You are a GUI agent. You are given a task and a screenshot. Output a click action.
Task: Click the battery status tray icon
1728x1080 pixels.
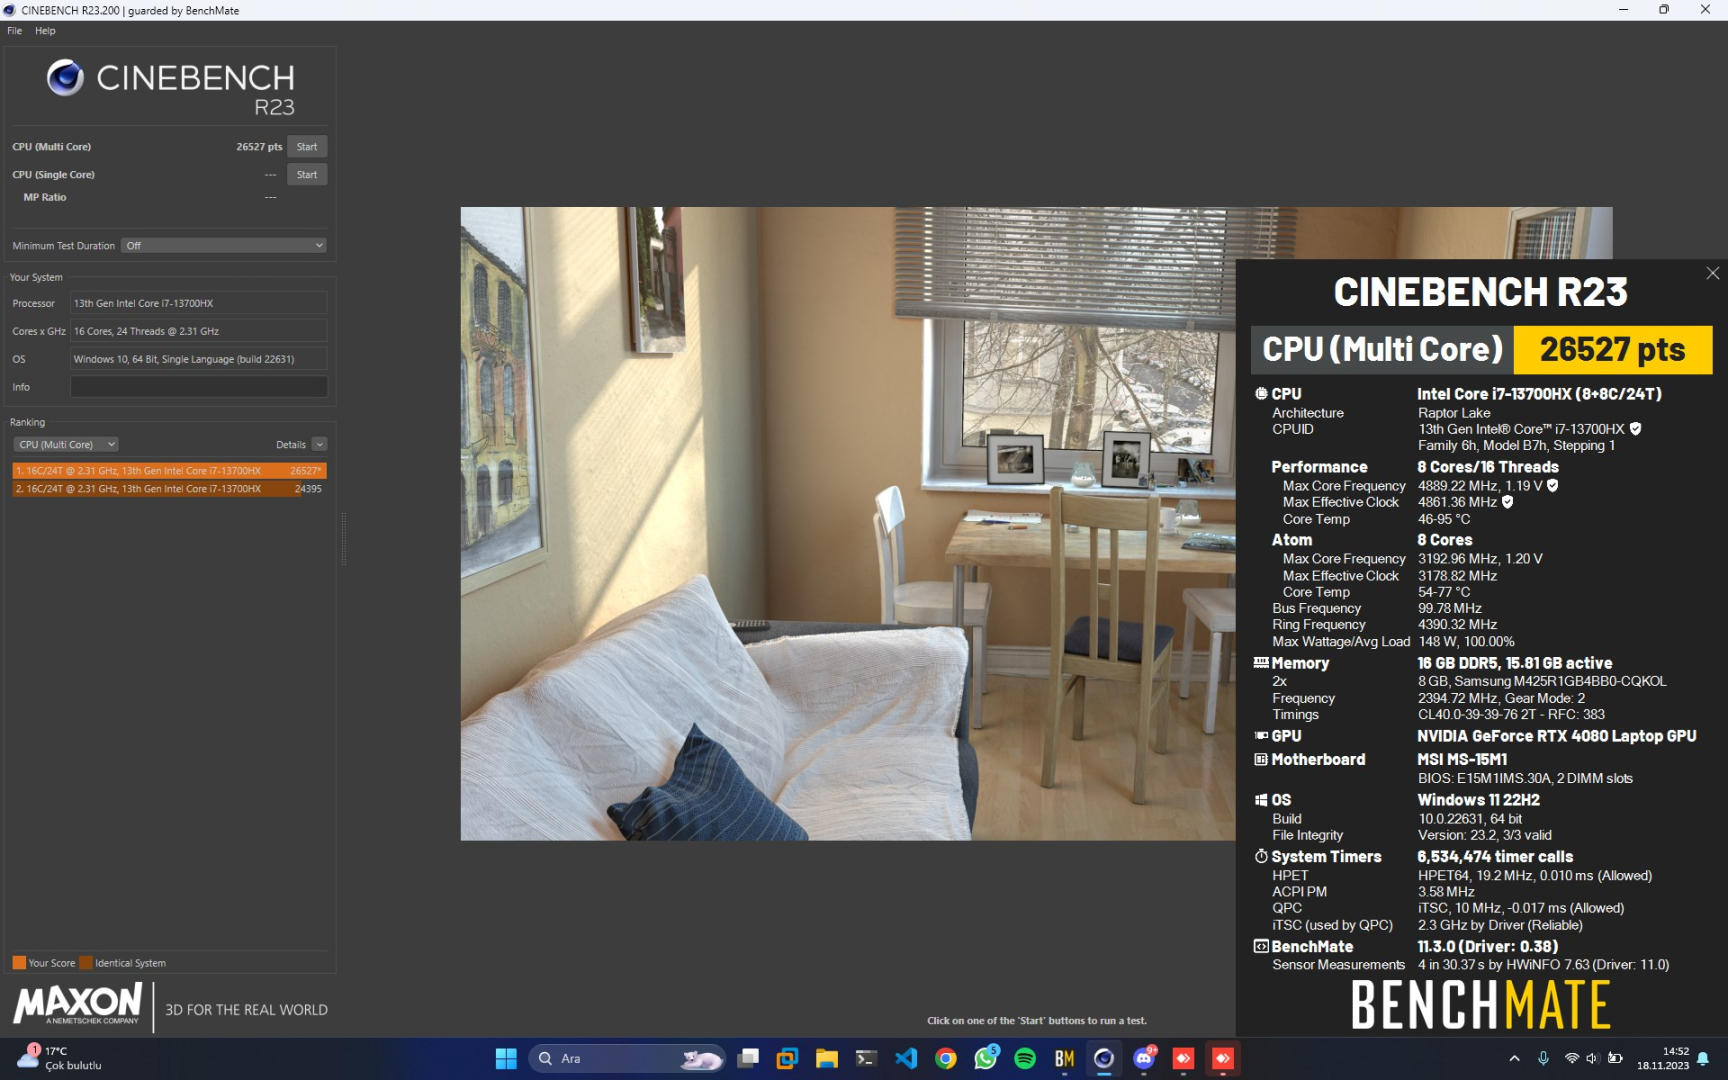(1615, 1058)
